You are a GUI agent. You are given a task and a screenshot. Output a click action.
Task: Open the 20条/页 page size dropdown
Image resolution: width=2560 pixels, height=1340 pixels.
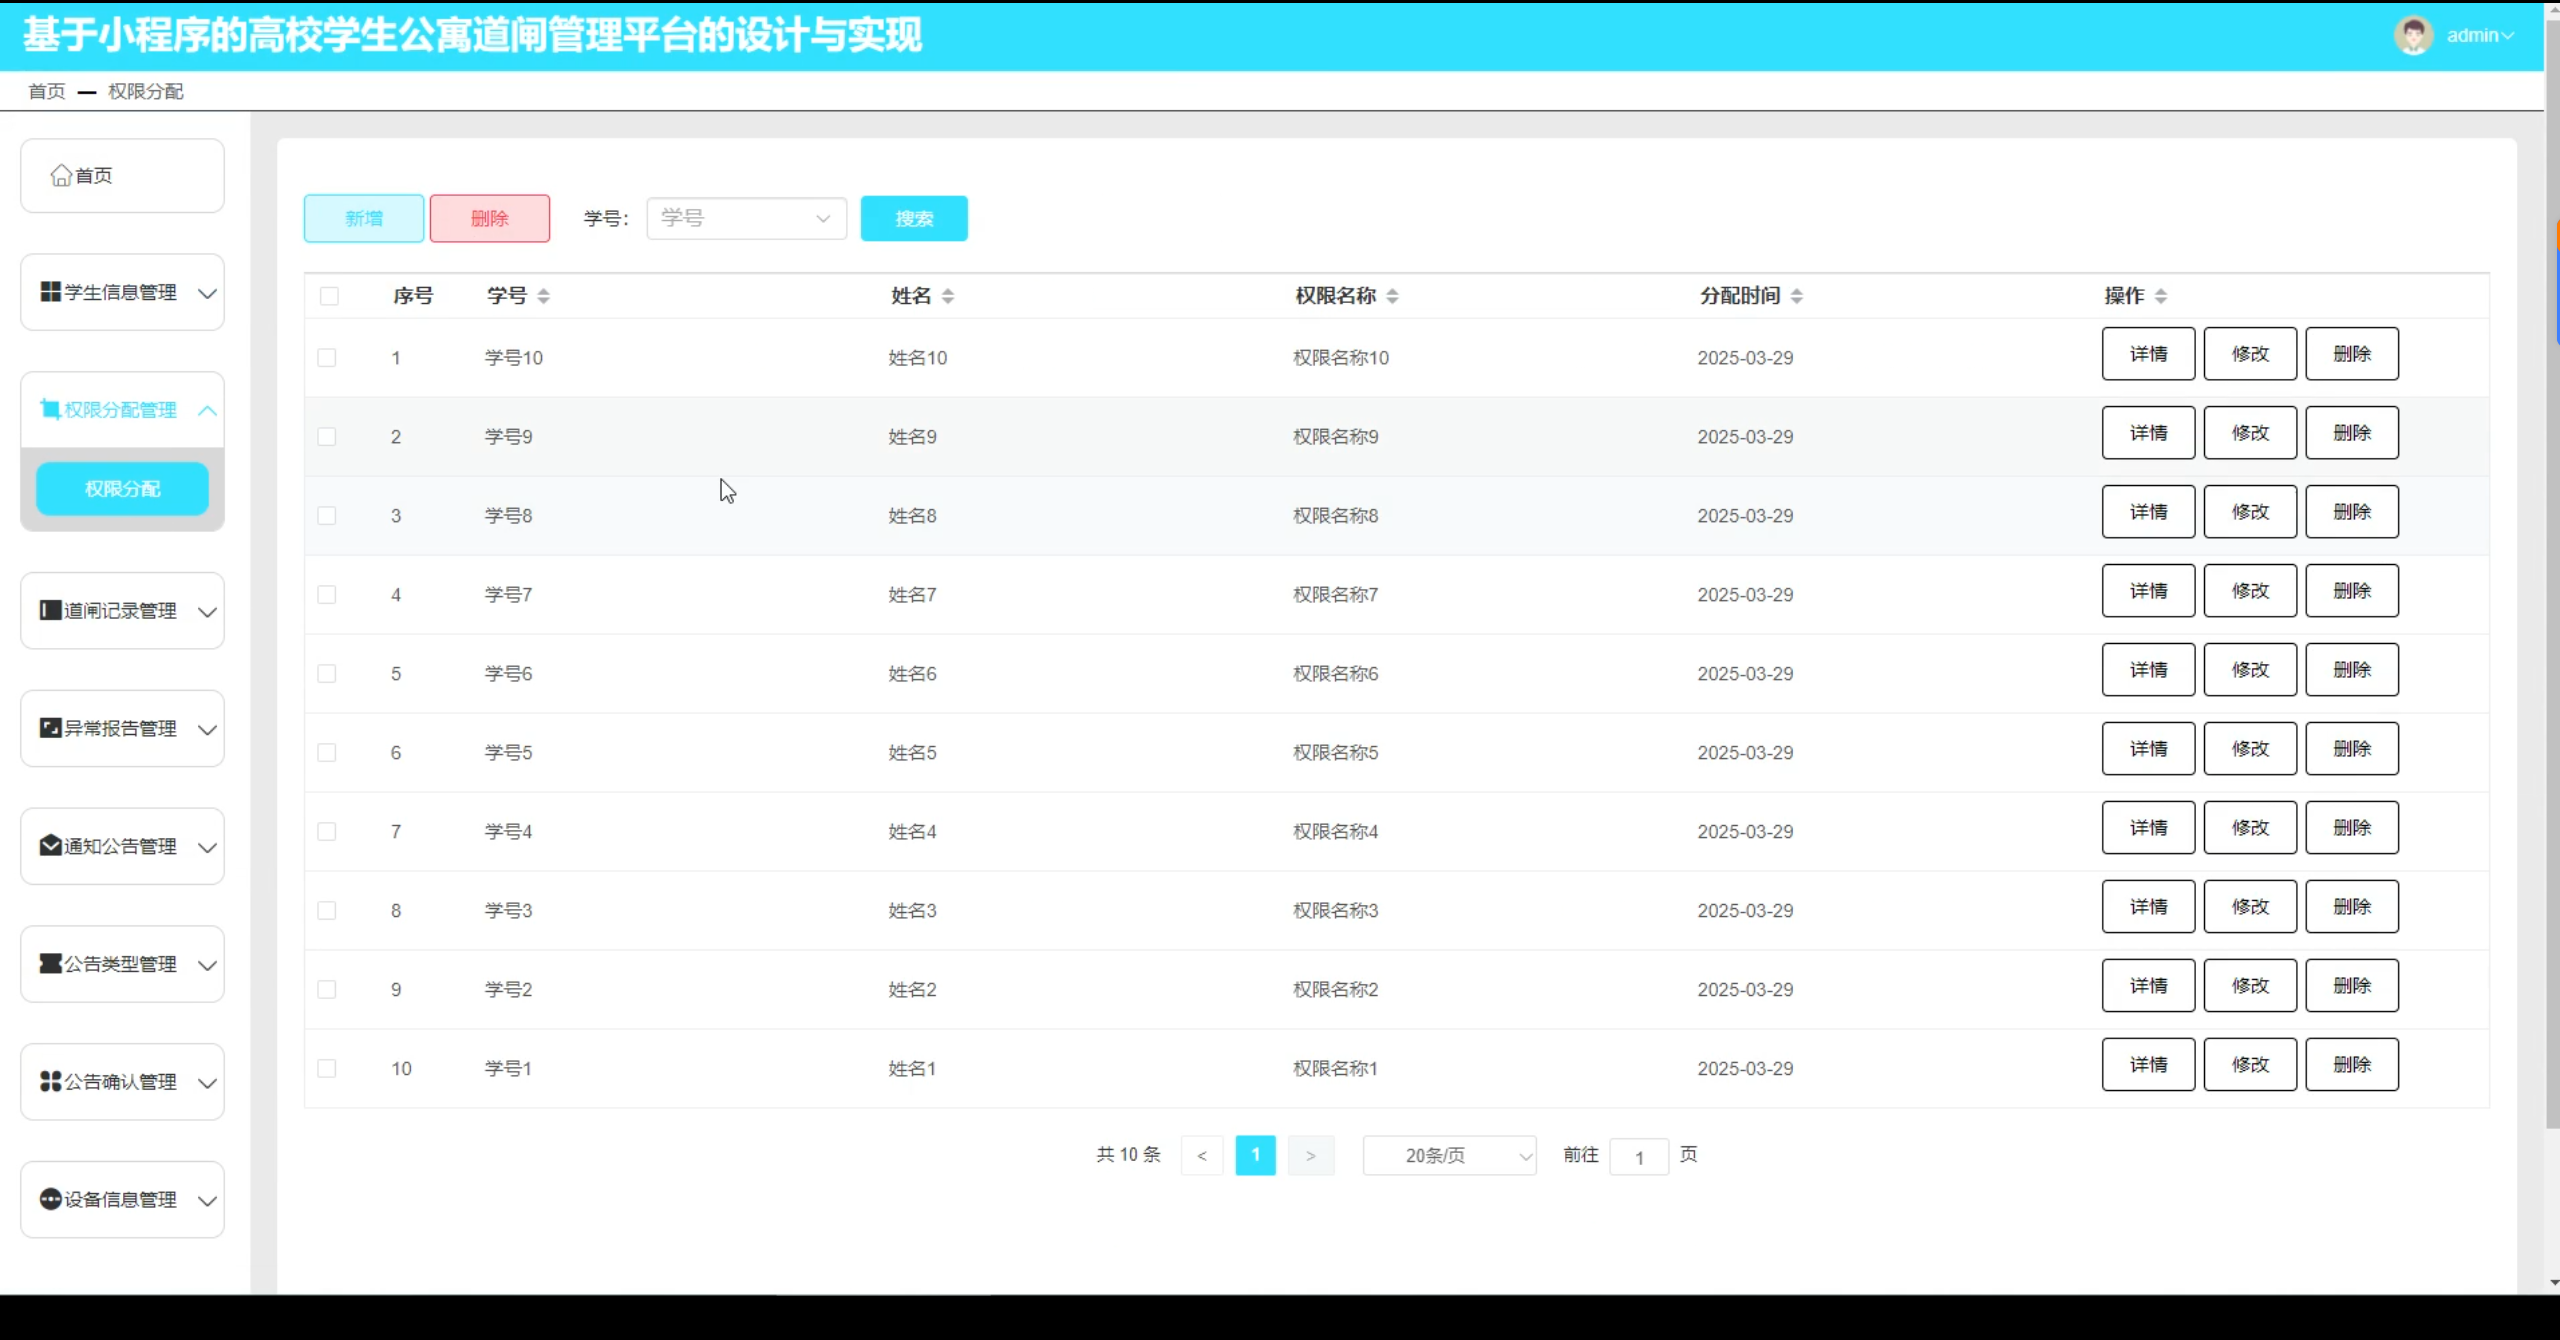(1449, 1156)
